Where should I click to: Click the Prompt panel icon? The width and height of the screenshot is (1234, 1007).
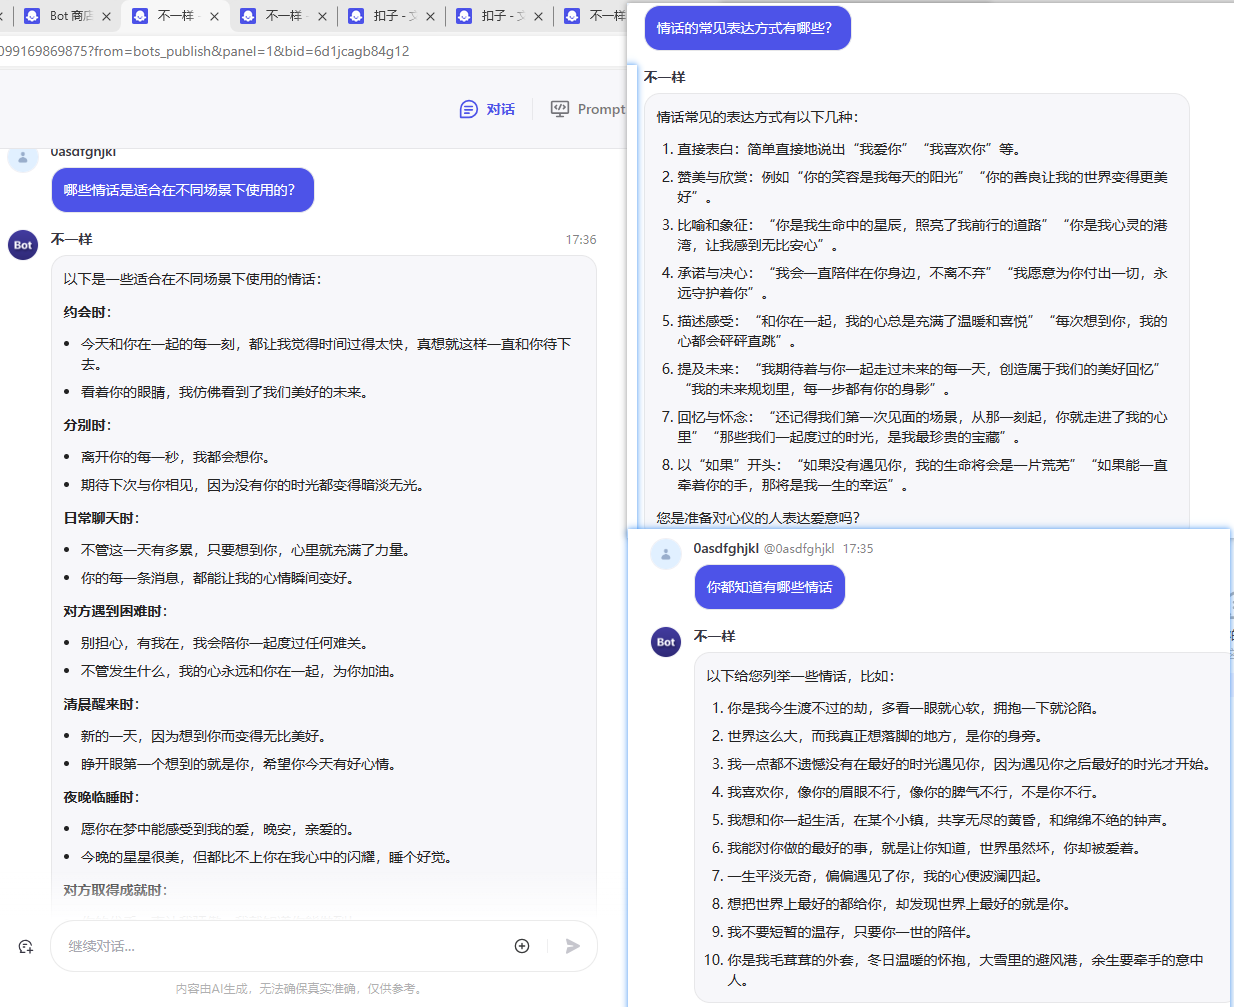coord(560,109)
